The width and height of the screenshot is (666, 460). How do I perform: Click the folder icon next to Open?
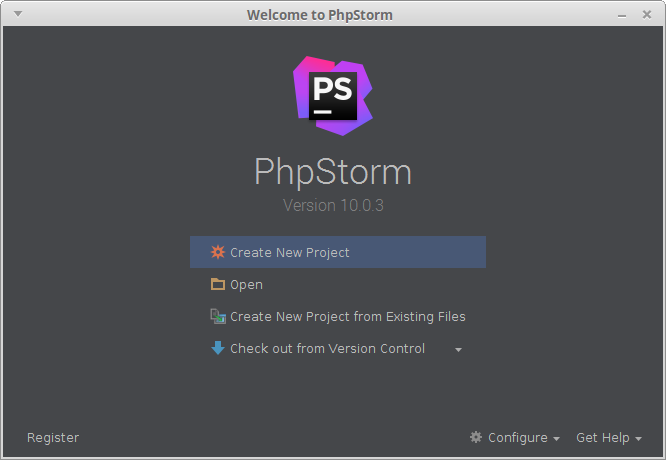(x=218, y=284)
